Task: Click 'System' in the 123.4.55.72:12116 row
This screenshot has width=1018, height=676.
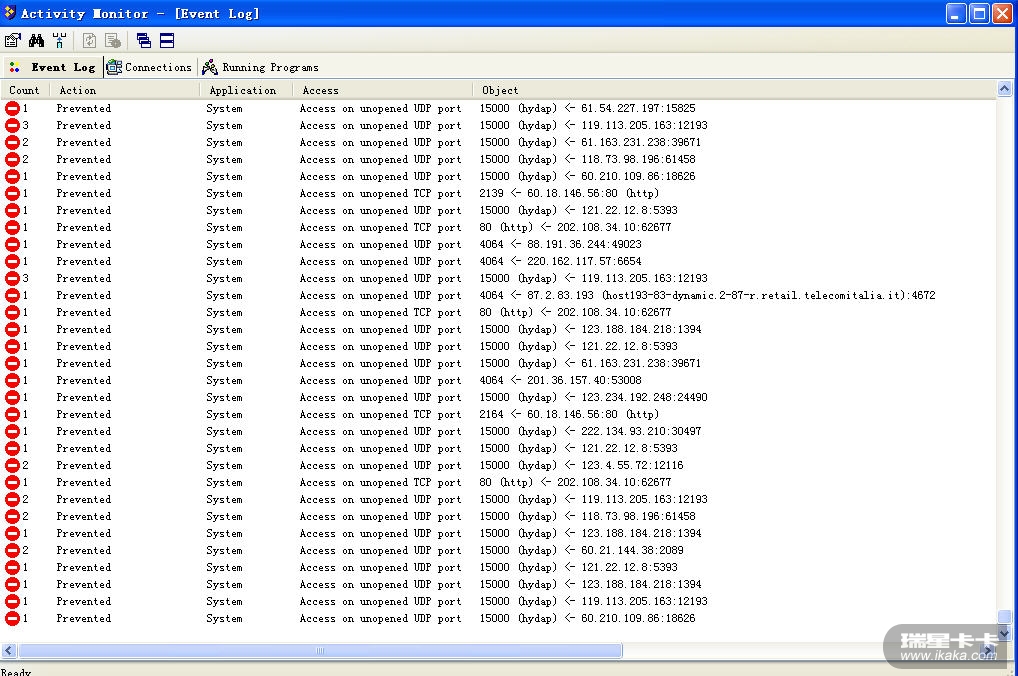Action: click(224, 466)
